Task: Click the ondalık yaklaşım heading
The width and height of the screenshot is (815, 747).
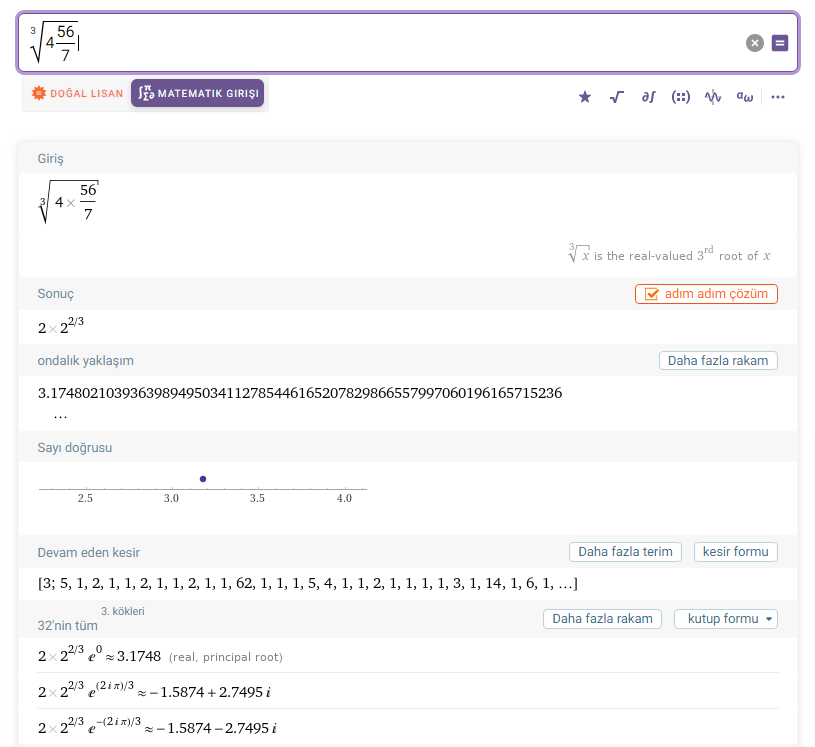Action: tap(85, 361)
